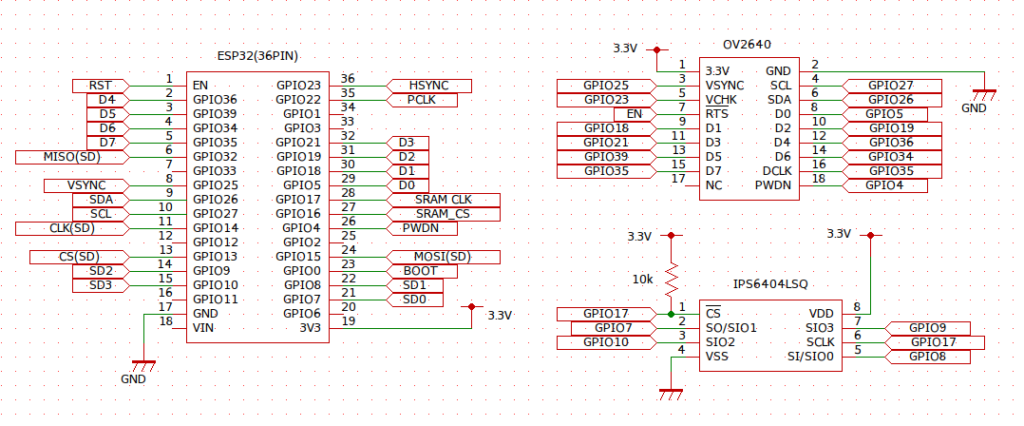
Task: Select the GPIO19 label on OV2640 D2
Action: point(892,128)
